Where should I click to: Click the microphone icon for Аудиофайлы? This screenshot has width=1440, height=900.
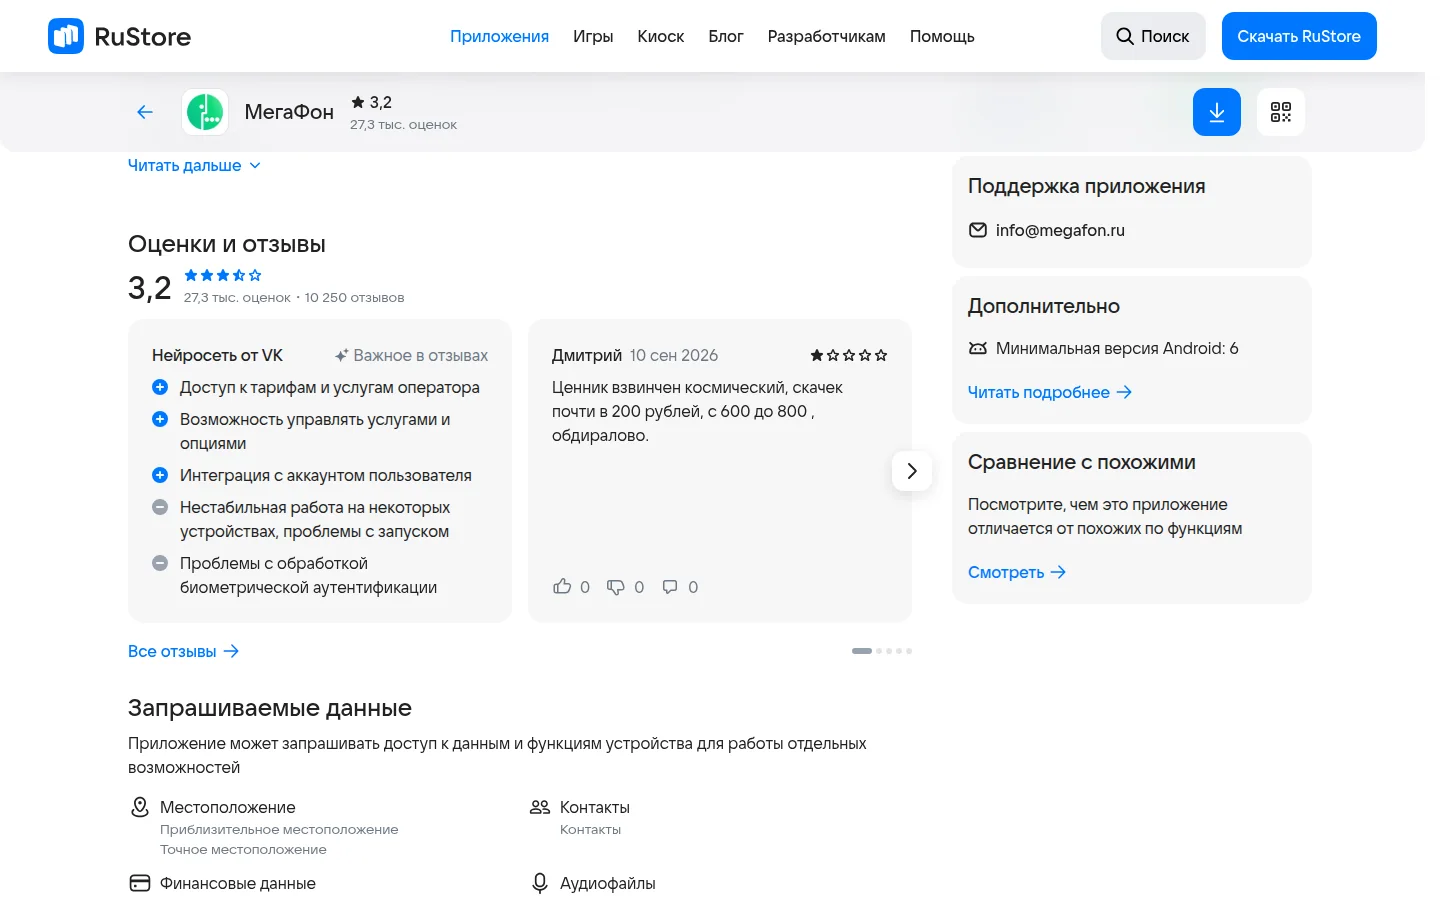point(540,883)
